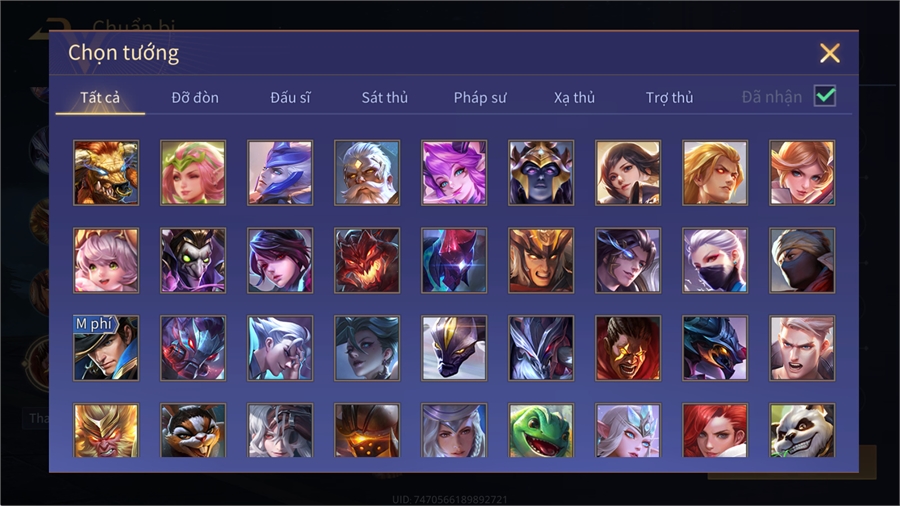Close the 'Chọn tướng' dialog

[829, 53]
